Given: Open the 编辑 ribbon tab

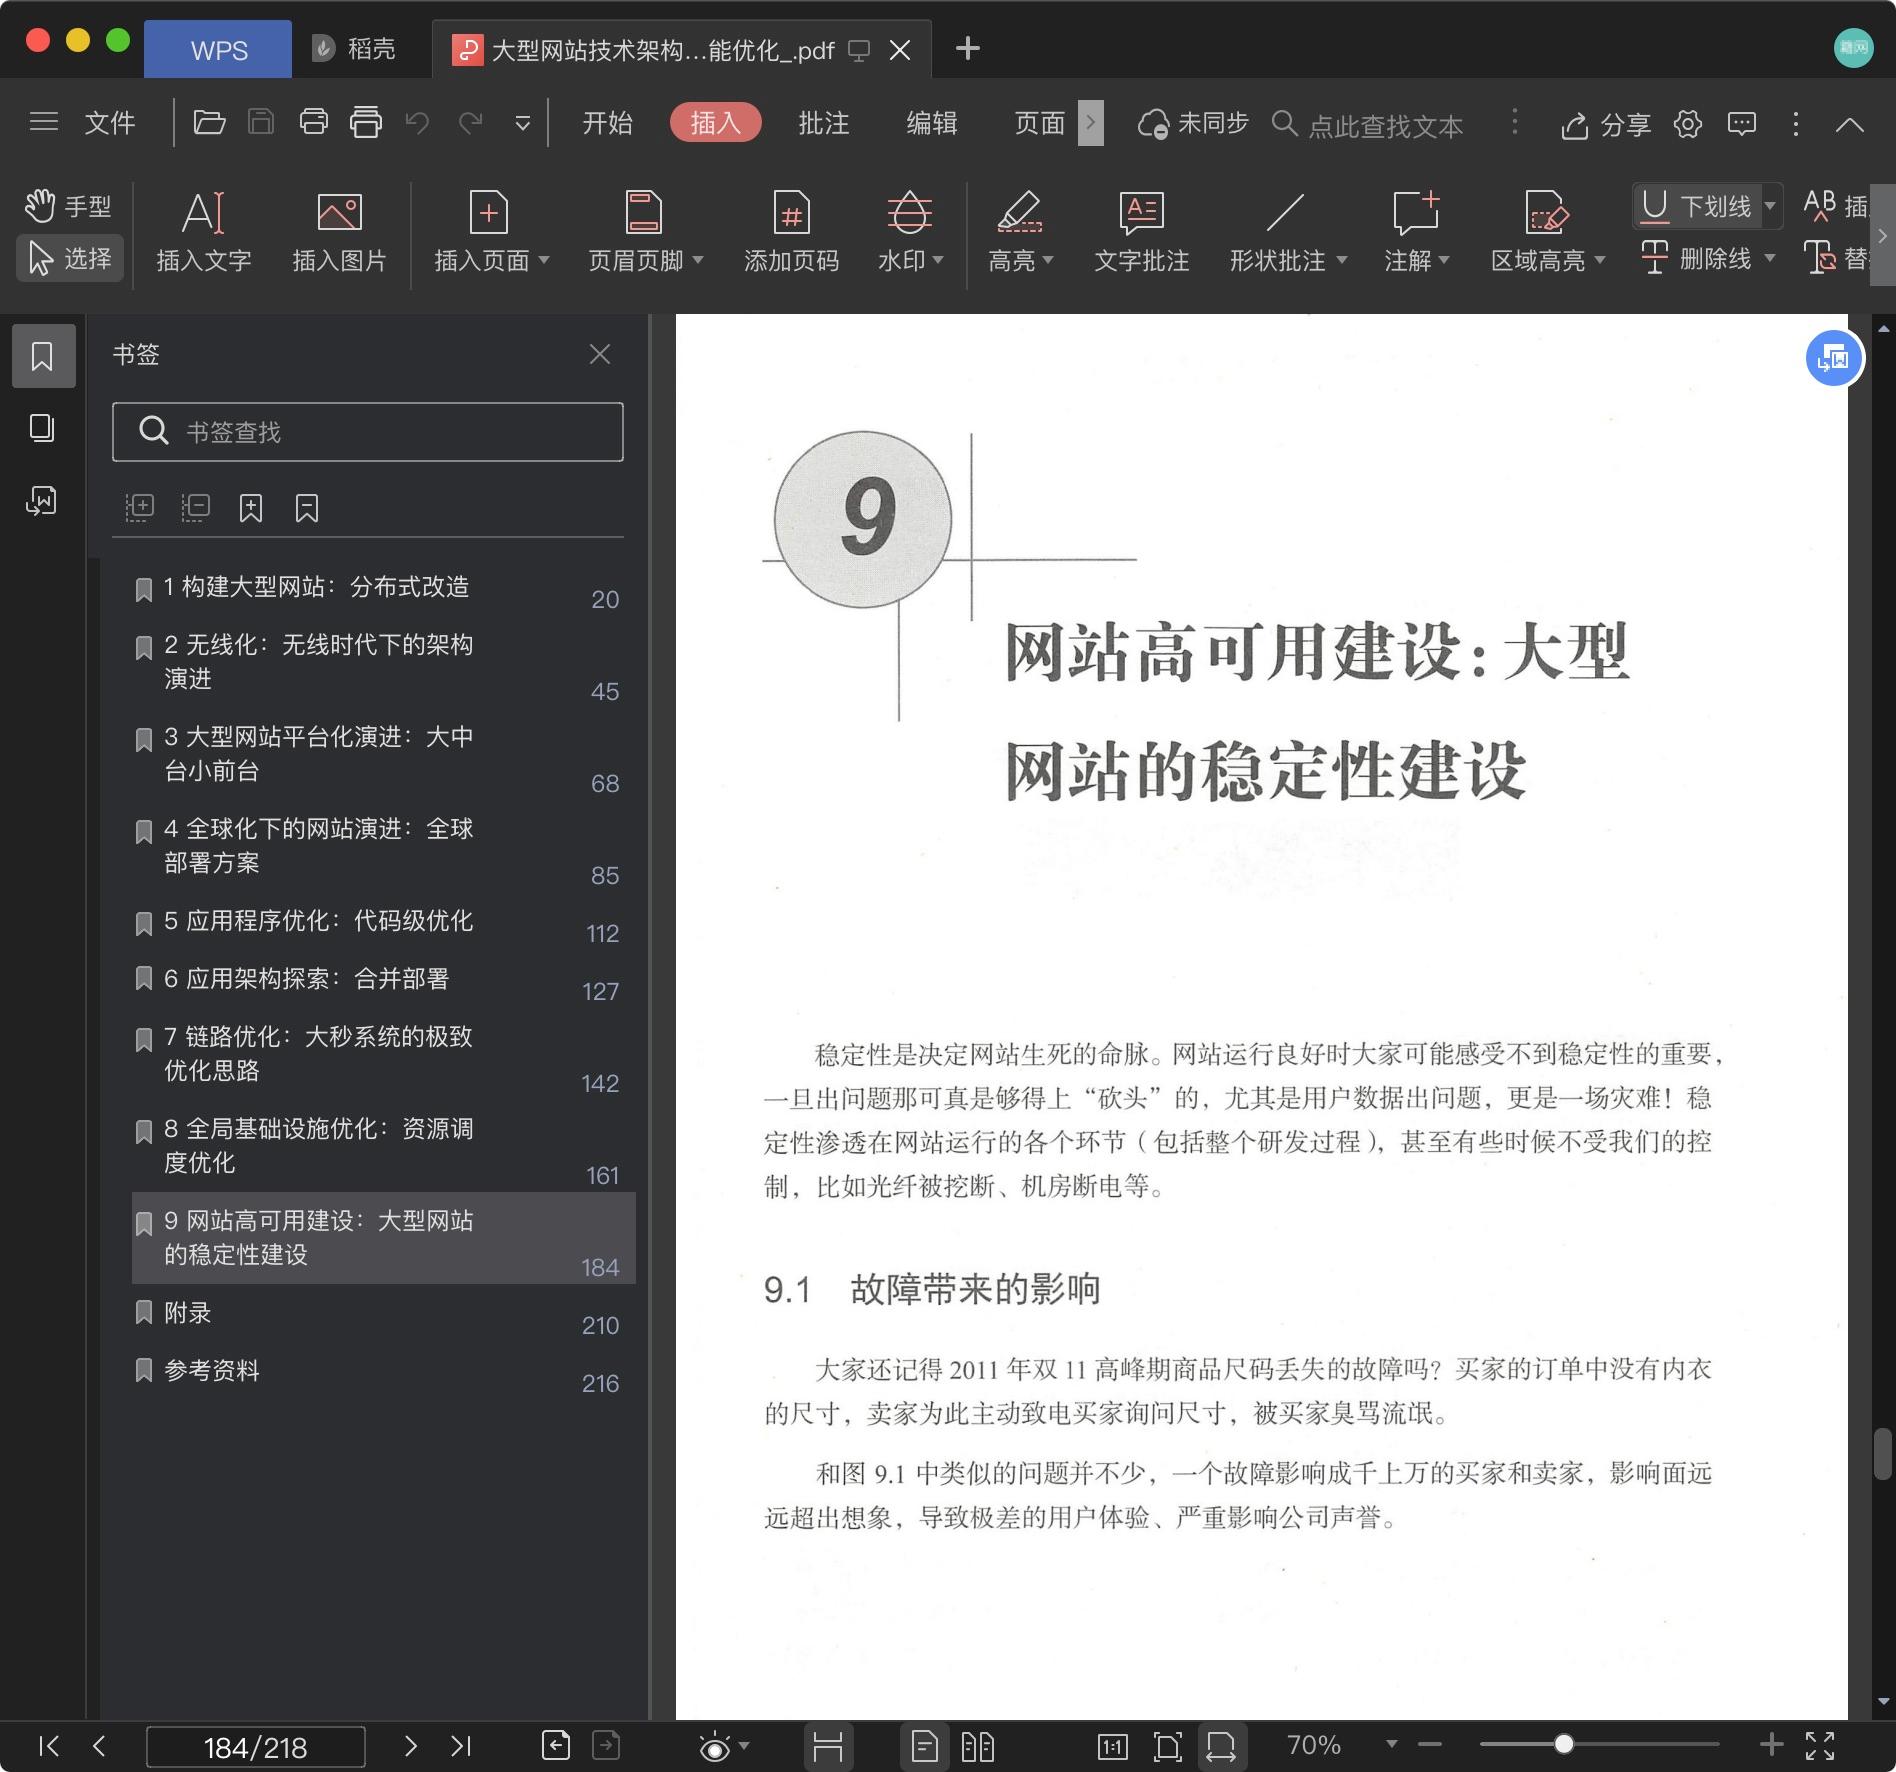Looking at the screenshot, I should pyautogui.click(x=931, y=123).
